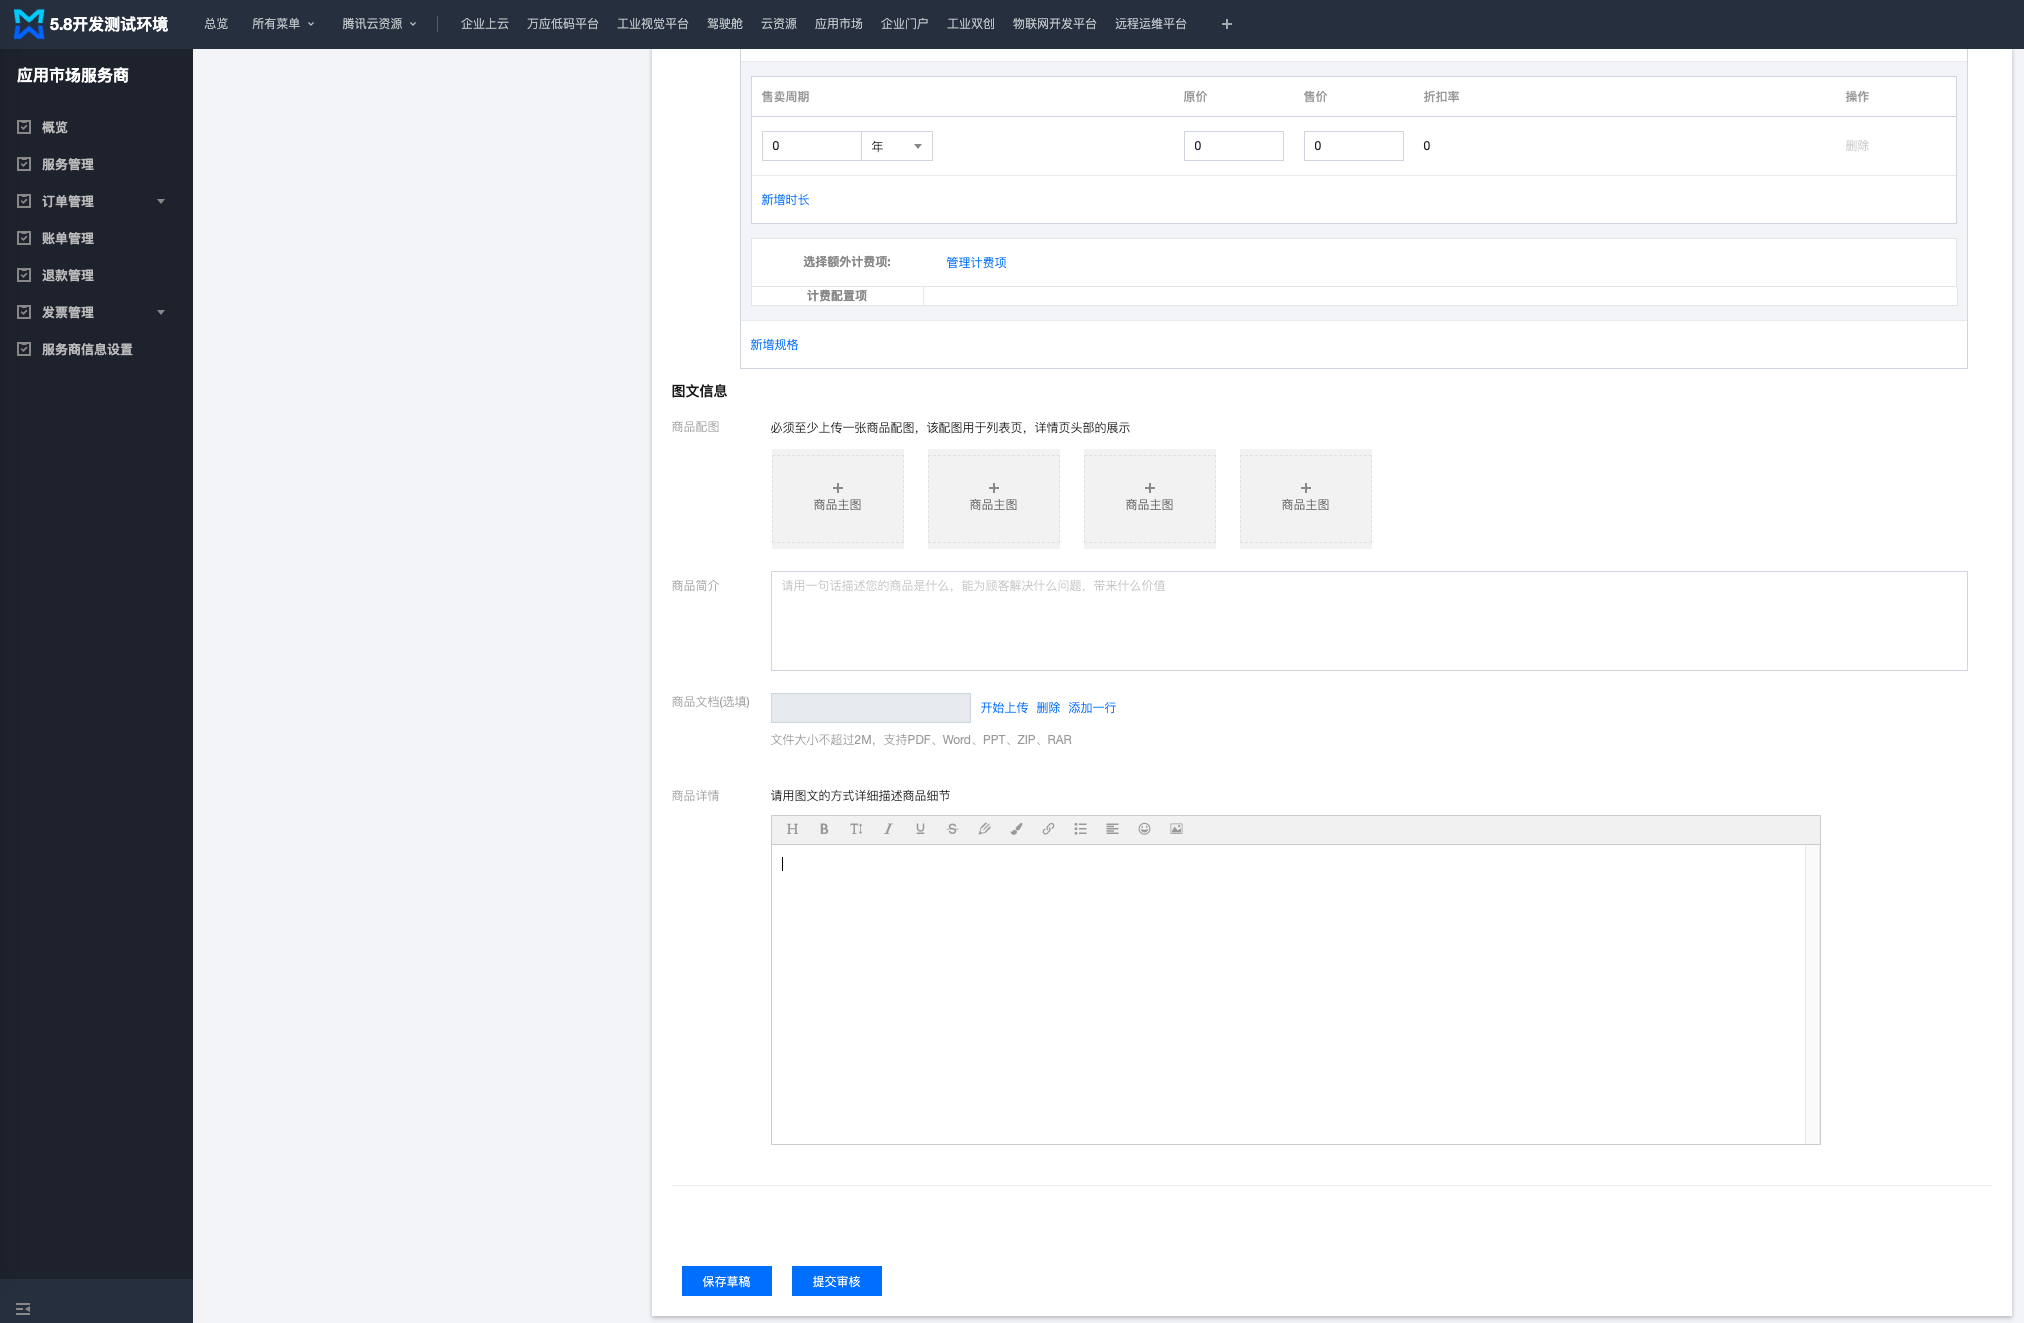Image resolution: width=2024 pixels, height=1323 pixels.
Task: Click 删除 link next to document upload
Action: pyautogui.click(x=1049, y=707)
